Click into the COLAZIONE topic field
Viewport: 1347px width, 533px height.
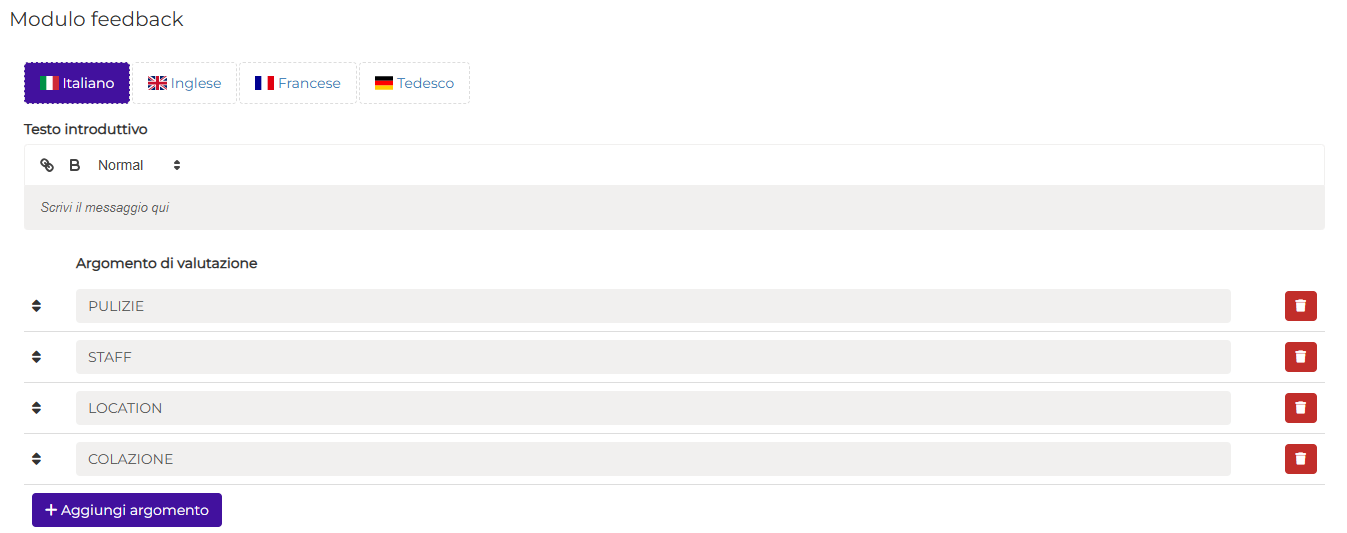coord(653,459)
